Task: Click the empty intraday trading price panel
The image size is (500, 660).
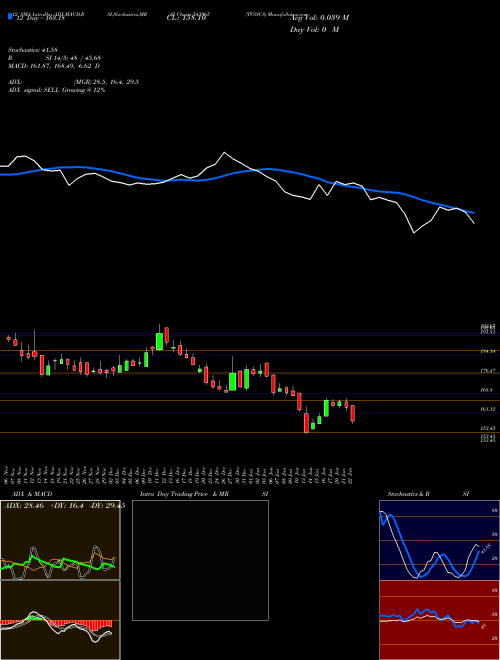Action: pos(200,560)
